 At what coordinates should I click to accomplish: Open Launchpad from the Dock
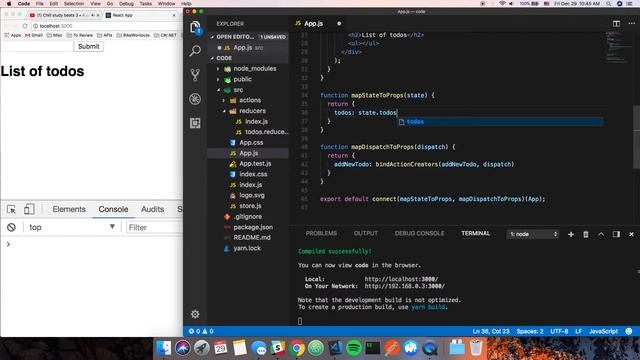click(201, 348)
